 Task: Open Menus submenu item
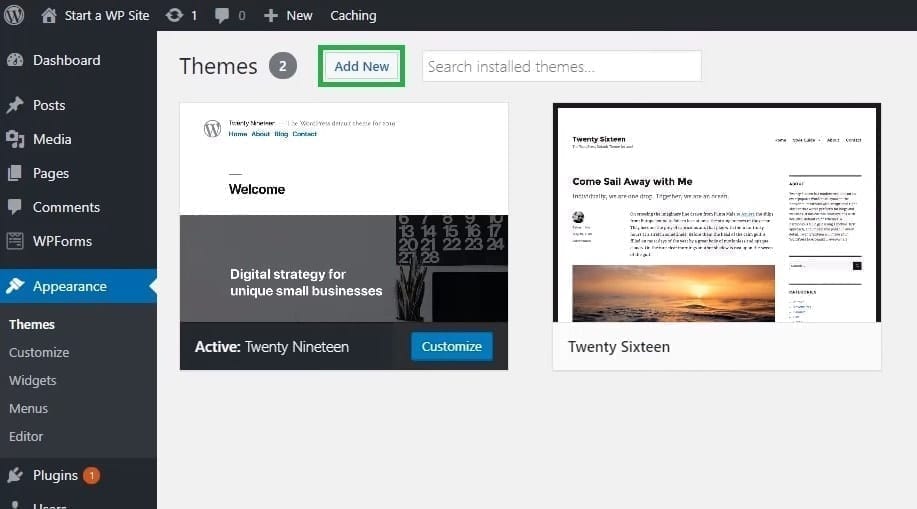click(28, 408)
